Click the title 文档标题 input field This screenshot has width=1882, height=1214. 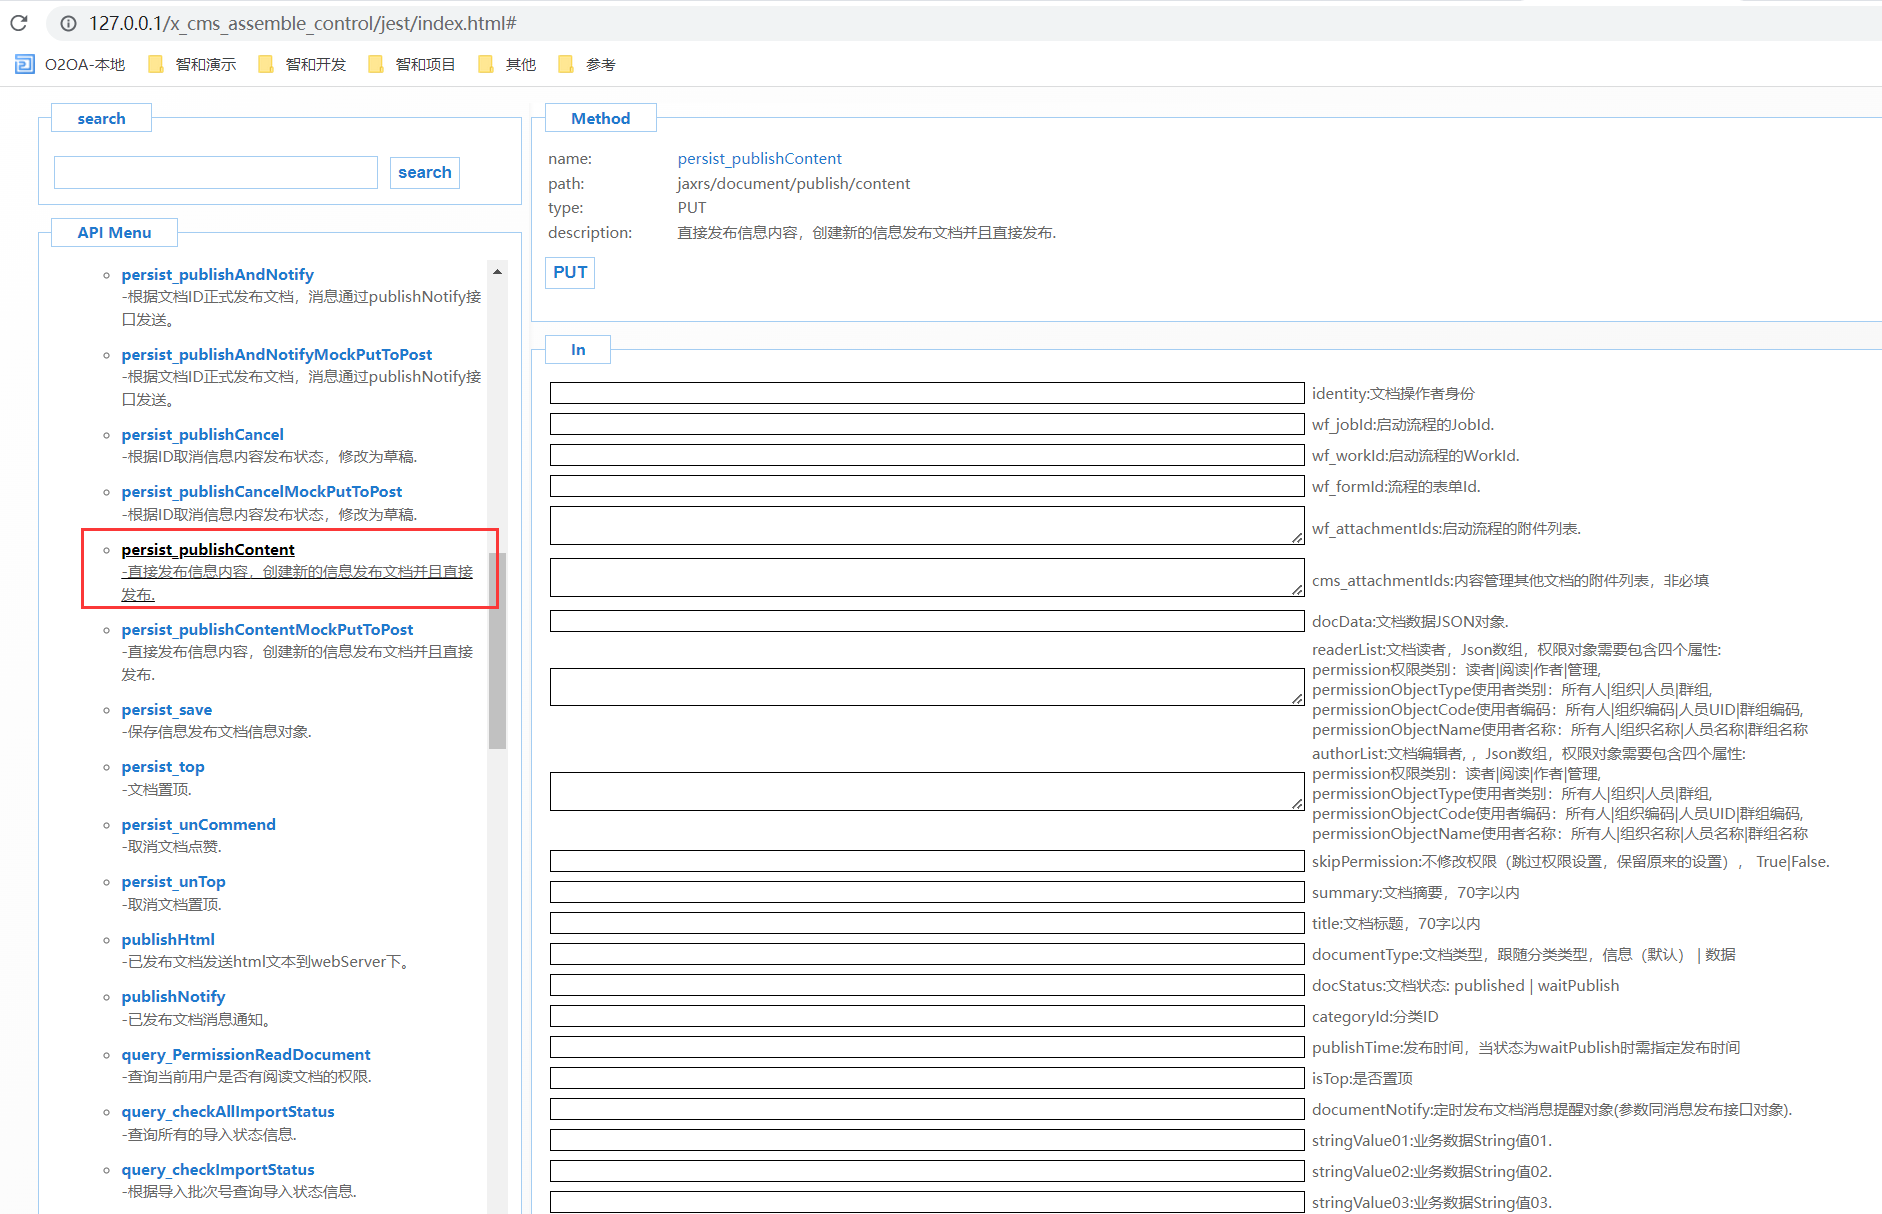point(926,923)
